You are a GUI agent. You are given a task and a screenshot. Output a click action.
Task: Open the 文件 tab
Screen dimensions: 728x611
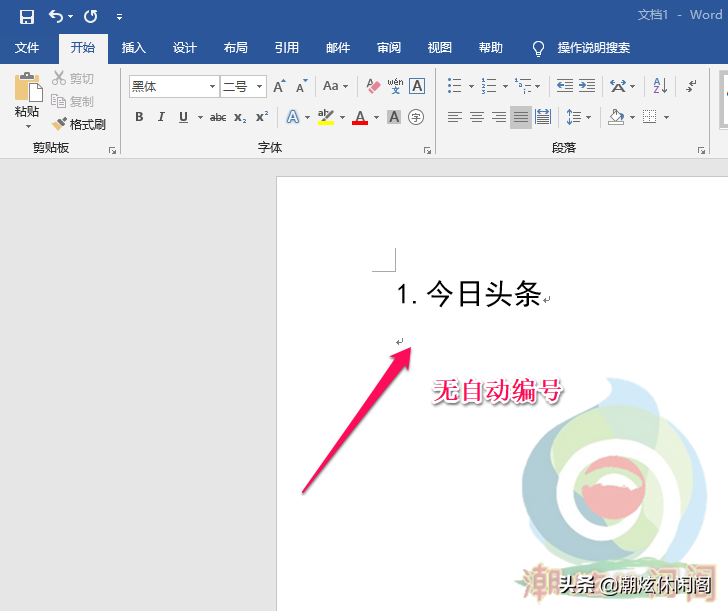pyautogui.click(x=27, y=47)
